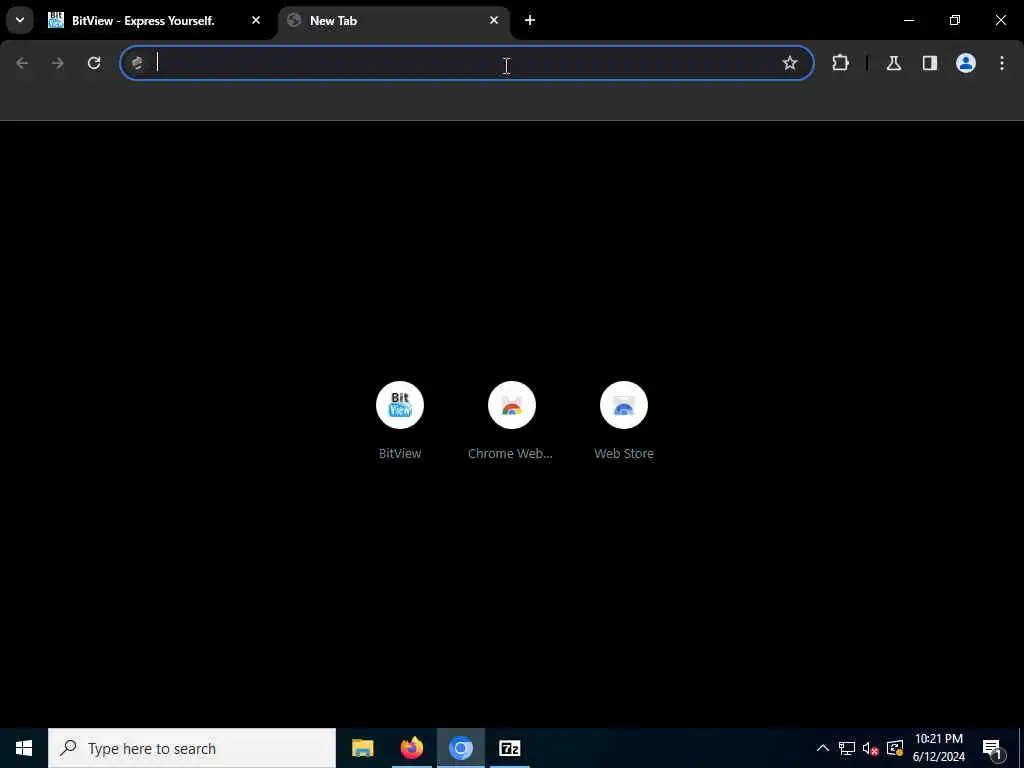Open the BitView shortcut tile

(x=400, y=421)
